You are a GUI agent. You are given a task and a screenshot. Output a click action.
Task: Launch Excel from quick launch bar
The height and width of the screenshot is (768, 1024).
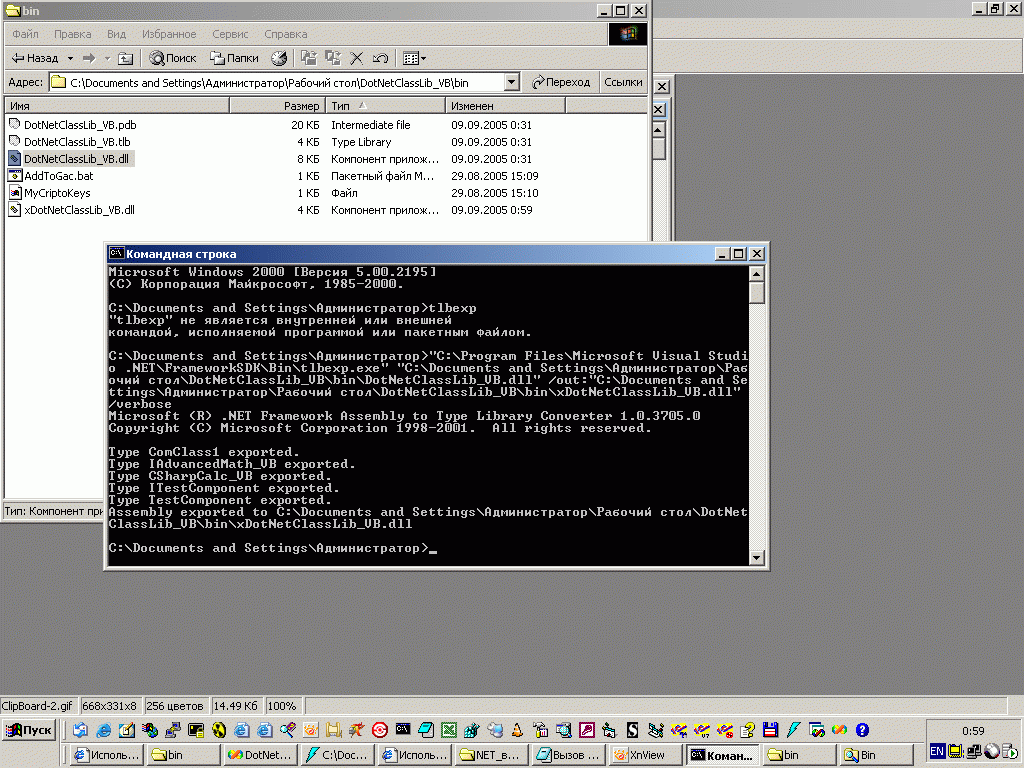pos(448,730)
